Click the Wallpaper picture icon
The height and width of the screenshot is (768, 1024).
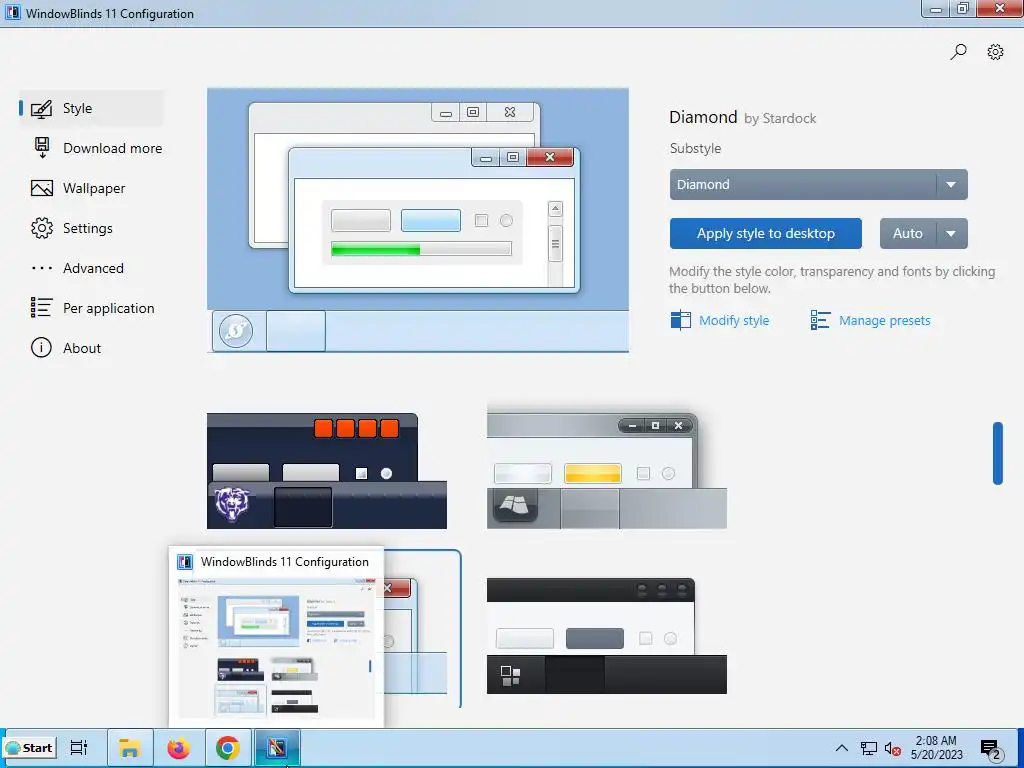pyautogui.click(x=42, y=188)
